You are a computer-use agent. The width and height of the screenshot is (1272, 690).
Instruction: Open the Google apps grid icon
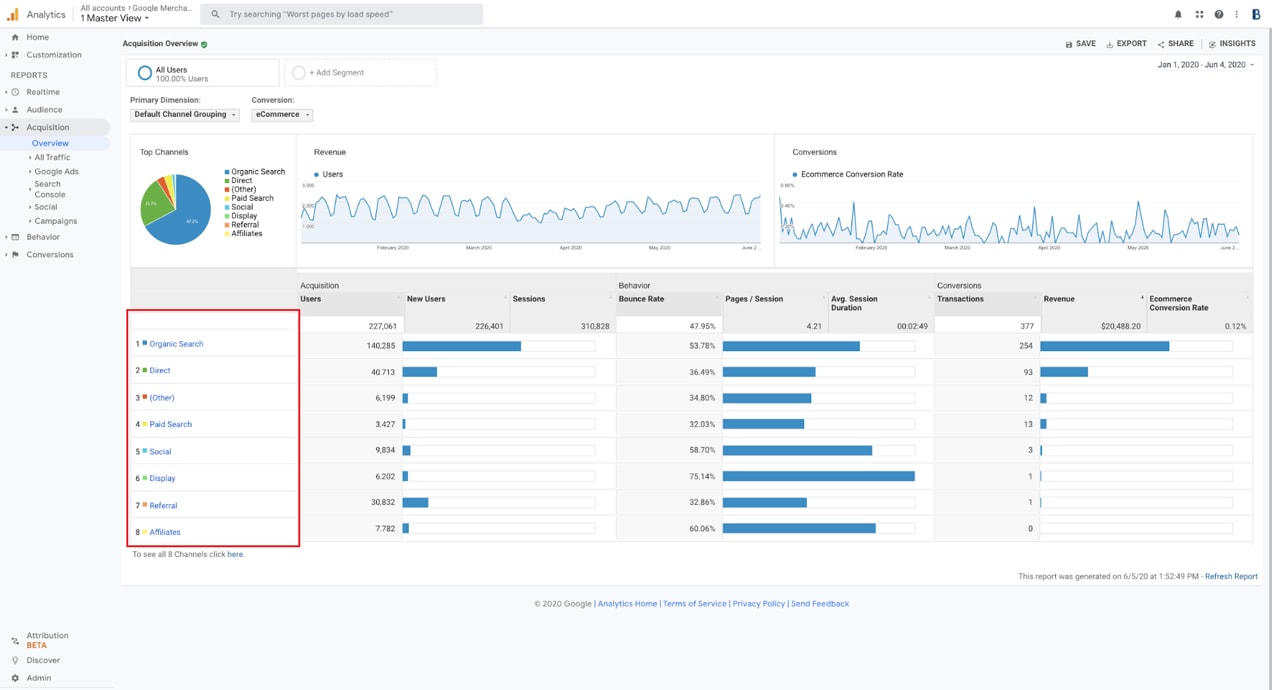(1198, 13)
